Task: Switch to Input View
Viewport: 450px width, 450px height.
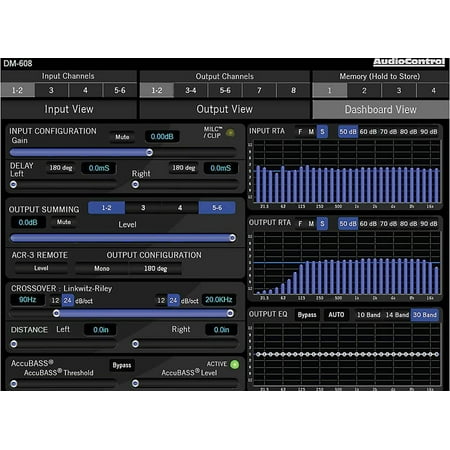Action: [69, 109]
